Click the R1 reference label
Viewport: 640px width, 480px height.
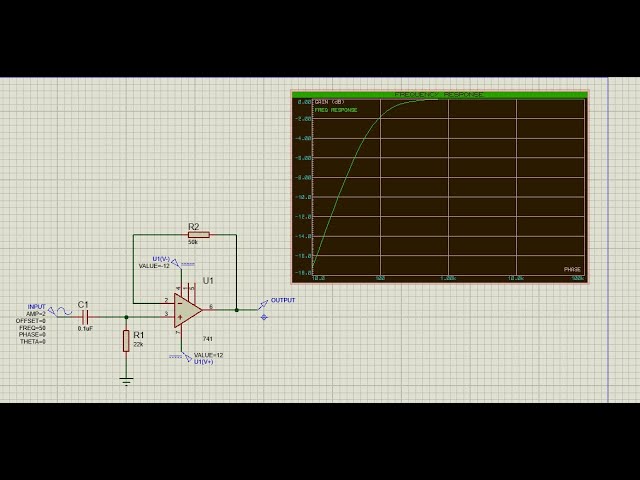[139, 335]
